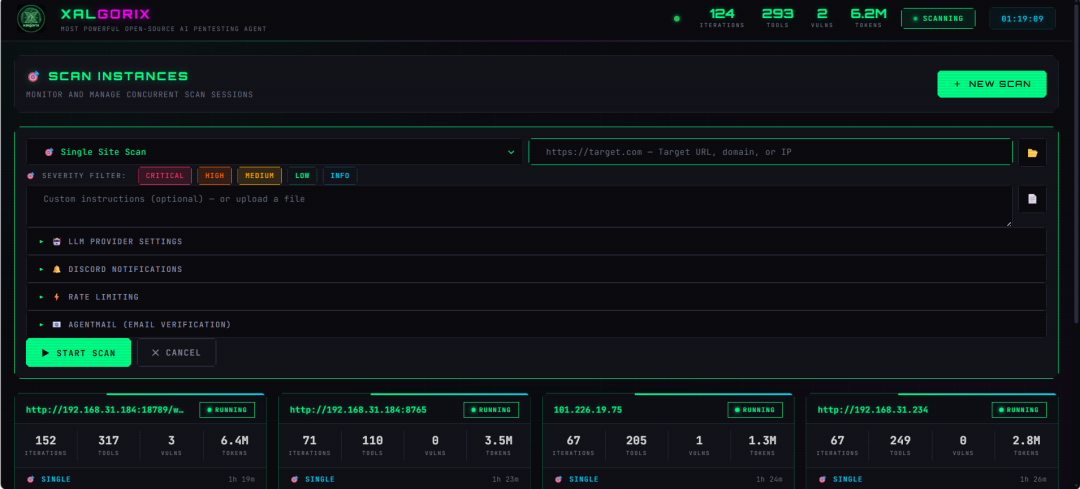Click the Custom instructions text area
The height and width of the screenshot is (489, 1080).
[520, 206]
